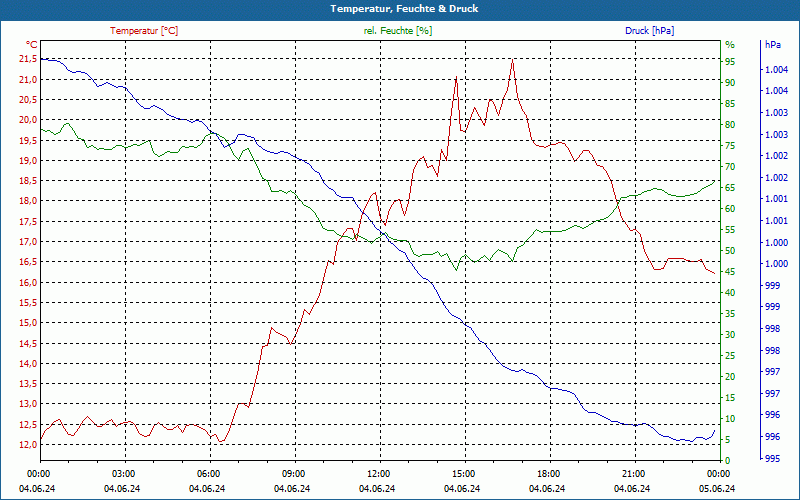
Task: Click the '13,5' temperature axis value
Action: [28, 384]
